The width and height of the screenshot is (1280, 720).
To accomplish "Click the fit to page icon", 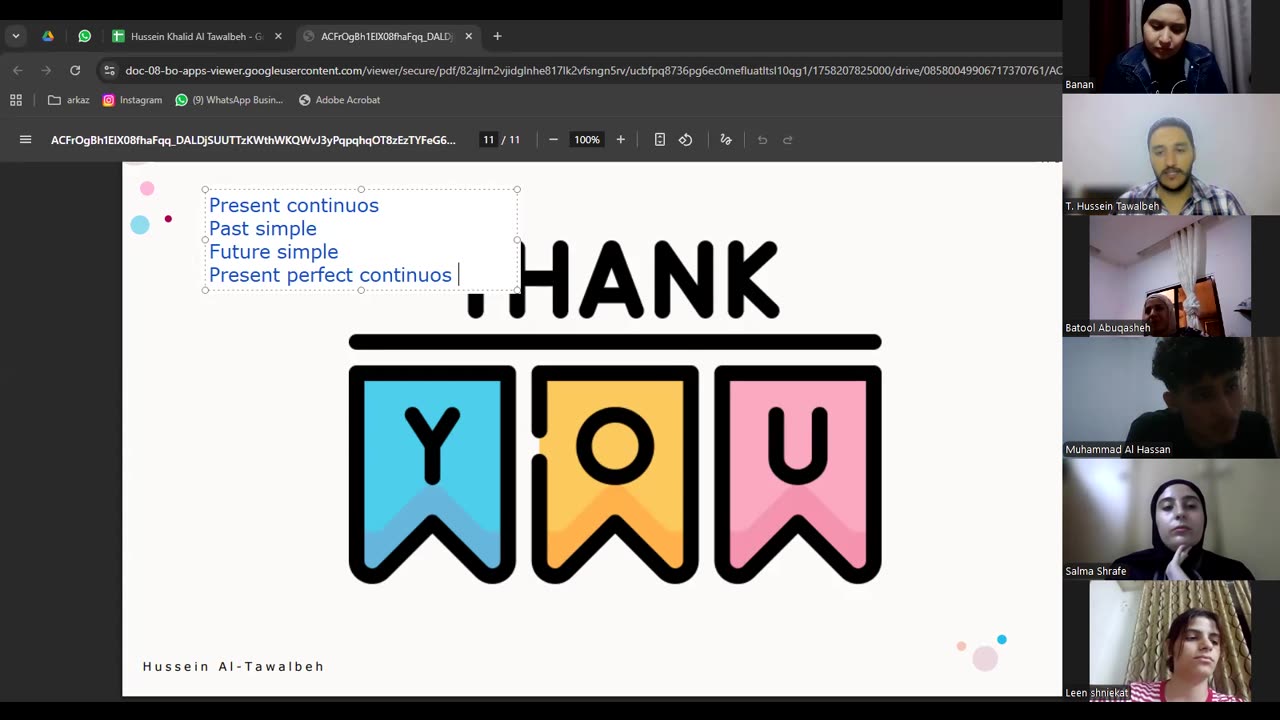I will pos(660,140).
